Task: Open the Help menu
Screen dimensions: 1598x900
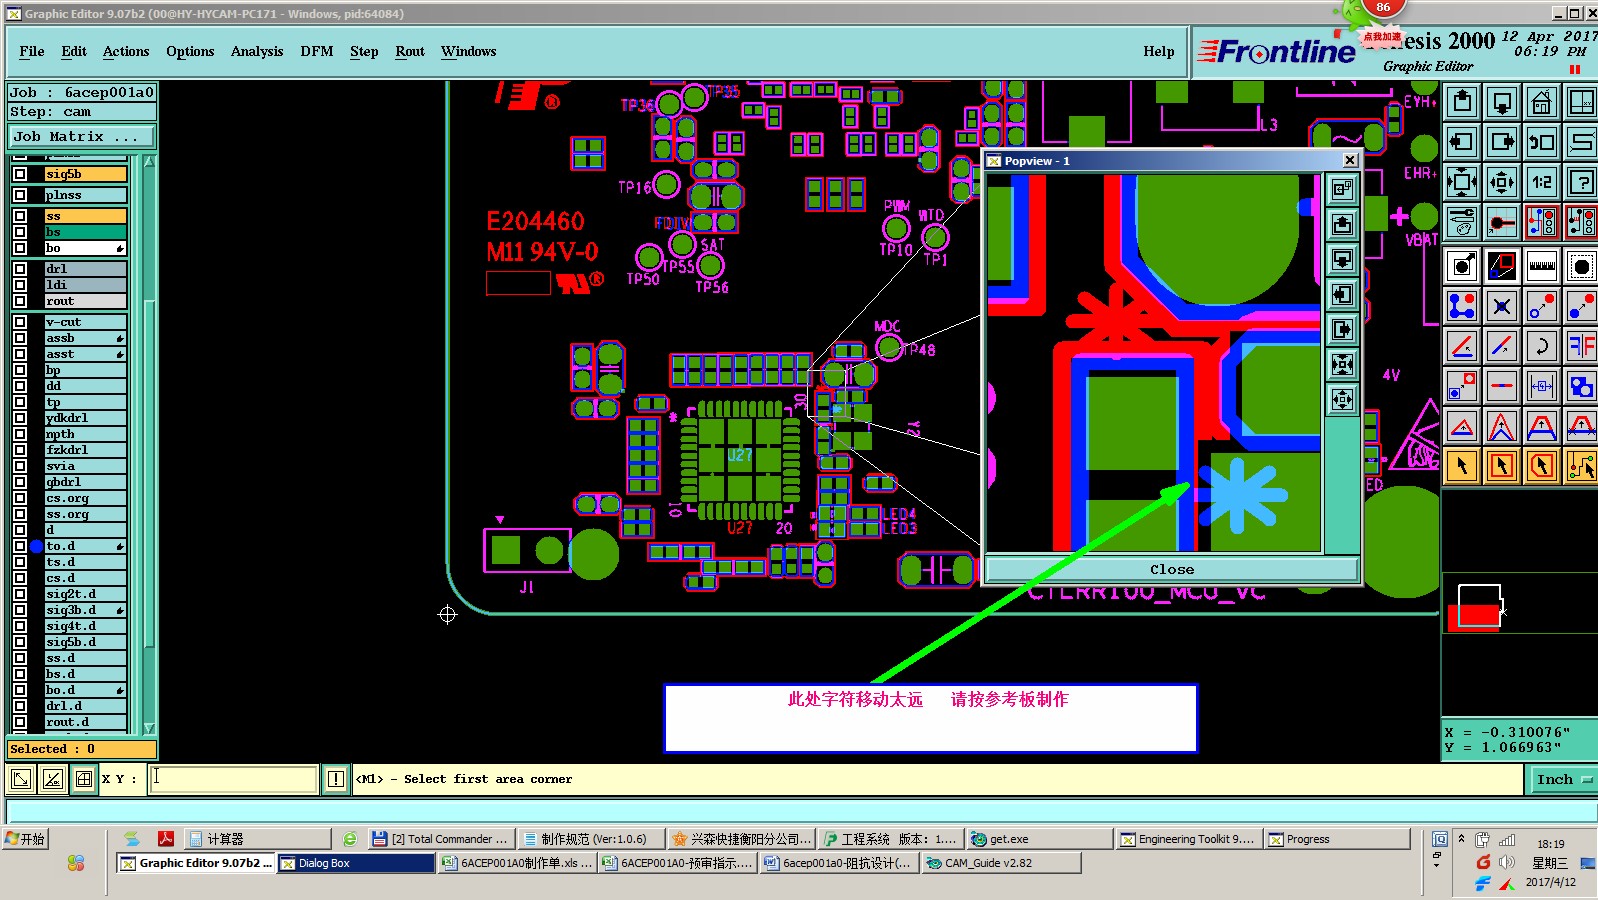Action: (x=1159, y=52)
